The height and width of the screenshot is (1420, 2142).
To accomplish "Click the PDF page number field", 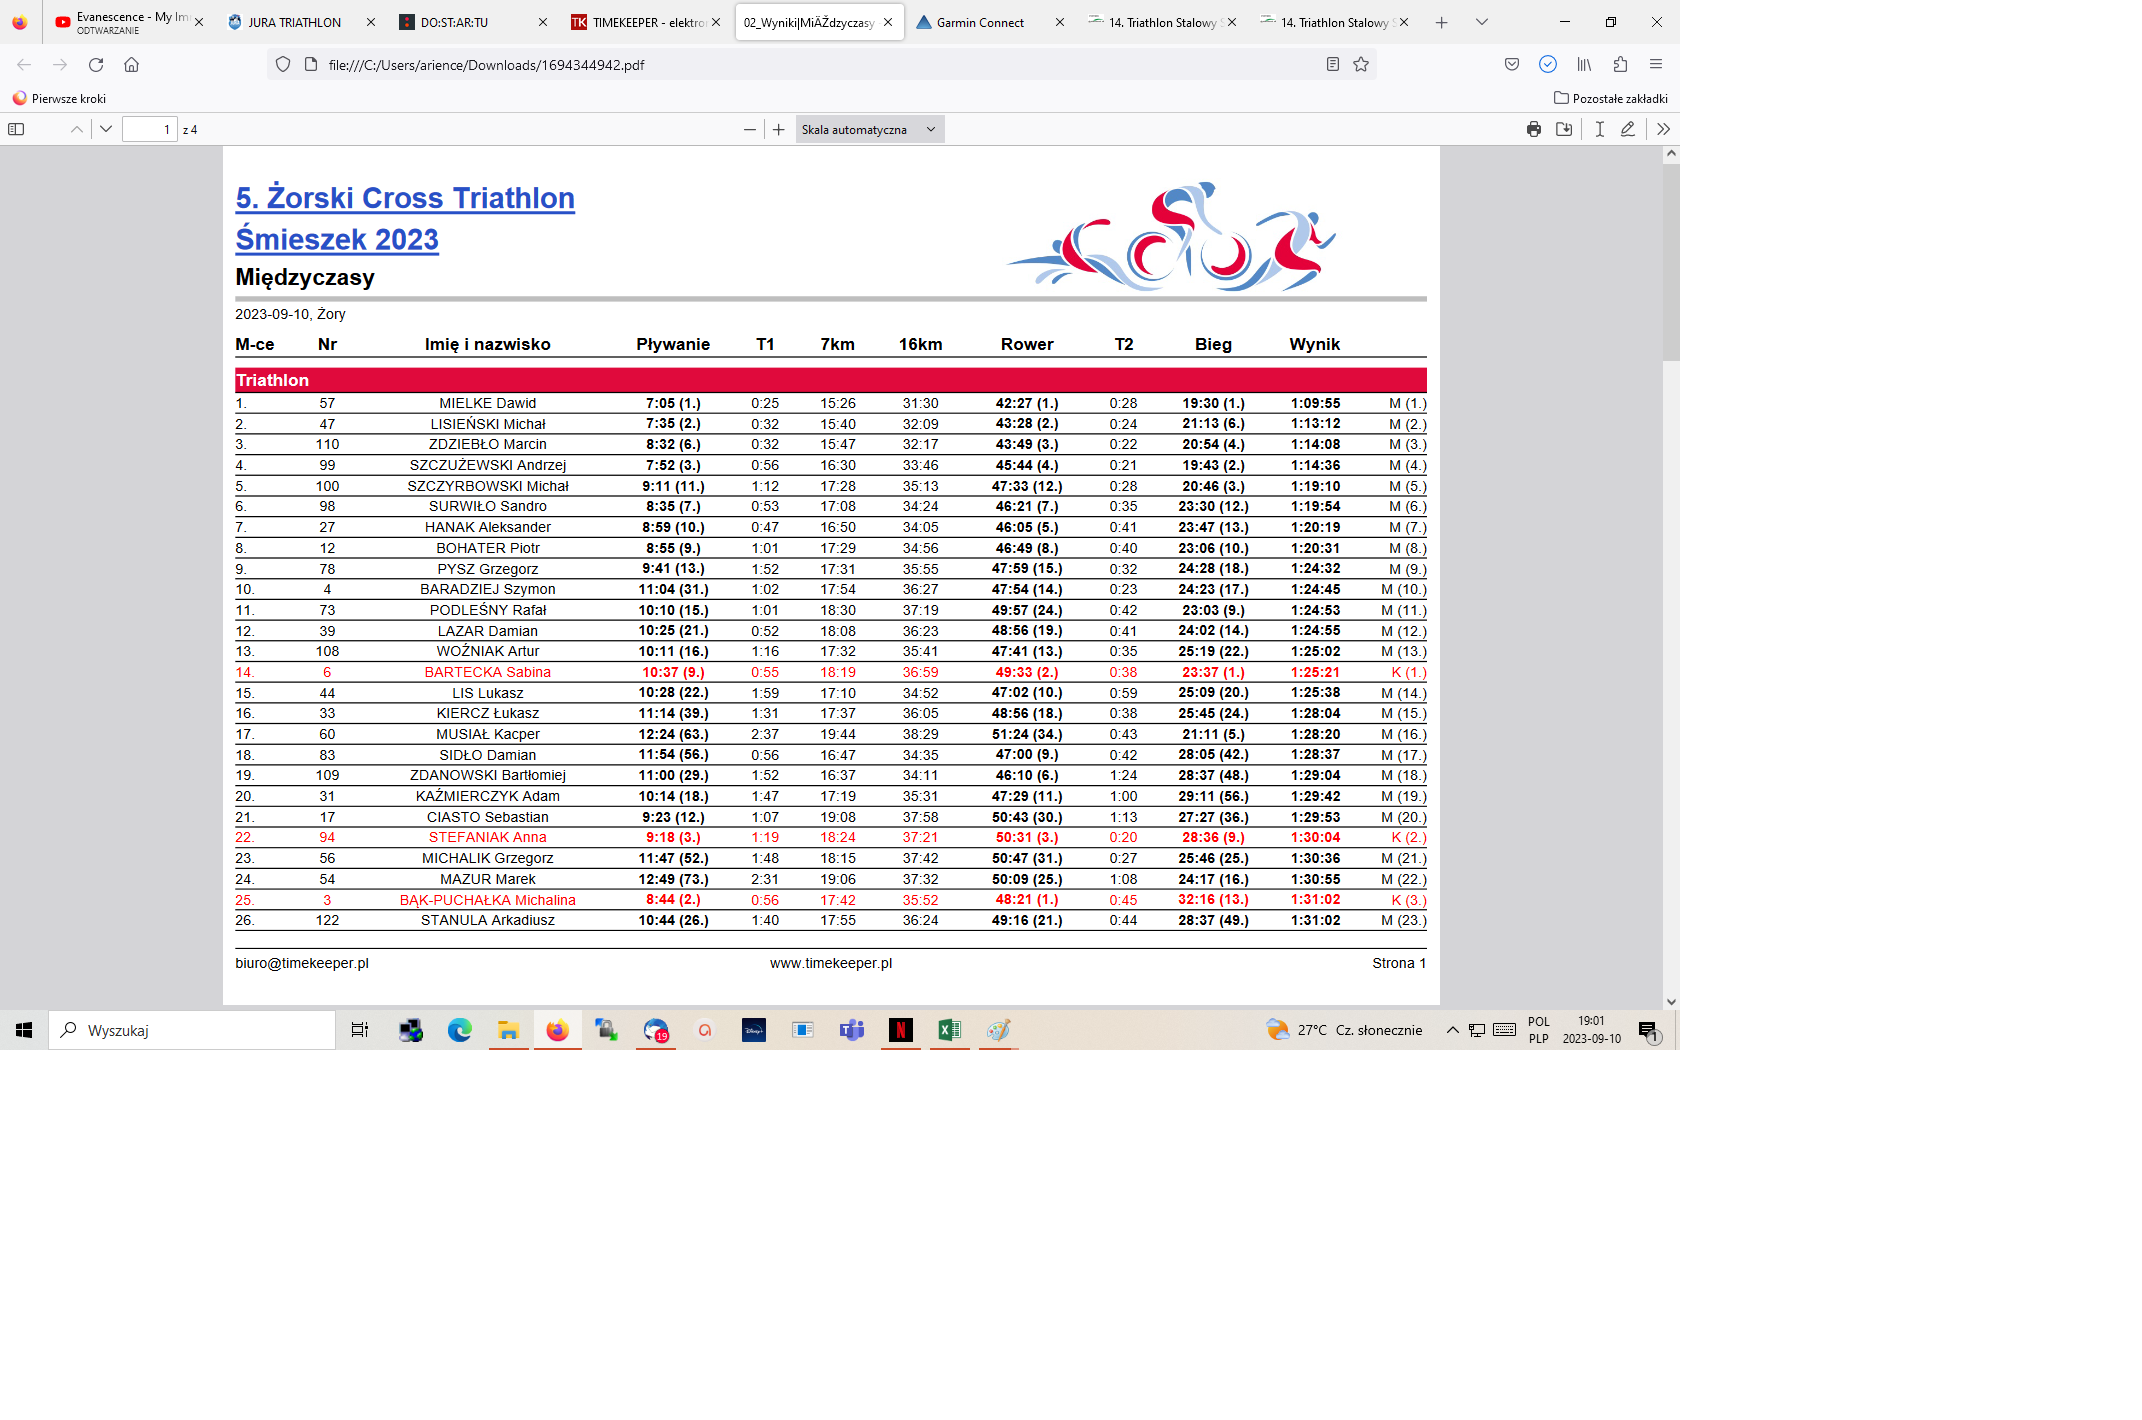I will click(x=149, y=129).
